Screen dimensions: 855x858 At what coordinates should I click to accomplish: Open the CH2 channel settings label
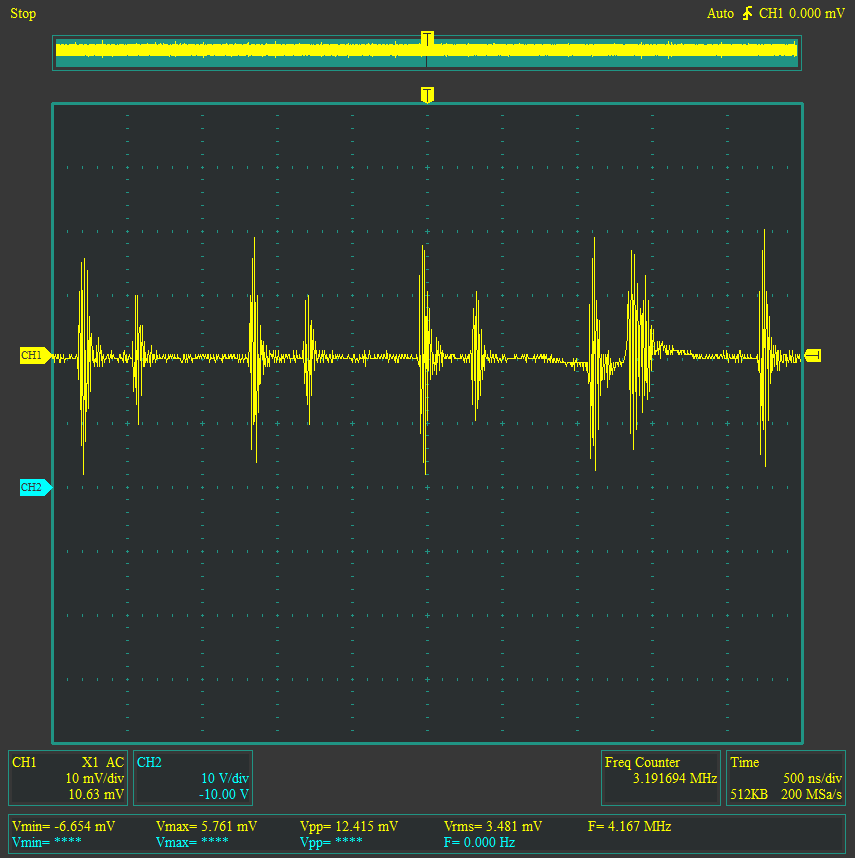coord(149,762)
